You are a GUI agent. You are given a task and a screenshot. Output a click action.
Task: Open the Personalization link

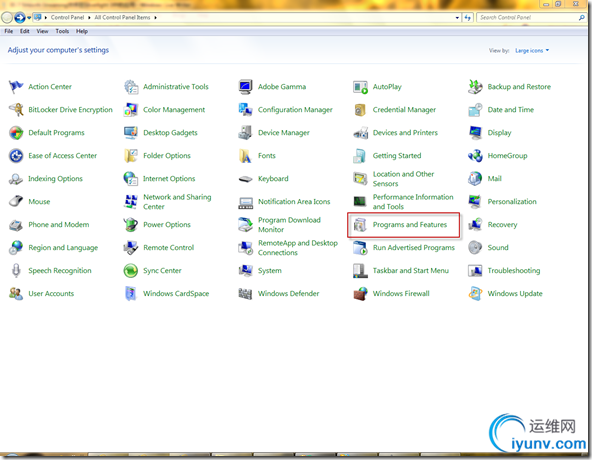point(512,202)
